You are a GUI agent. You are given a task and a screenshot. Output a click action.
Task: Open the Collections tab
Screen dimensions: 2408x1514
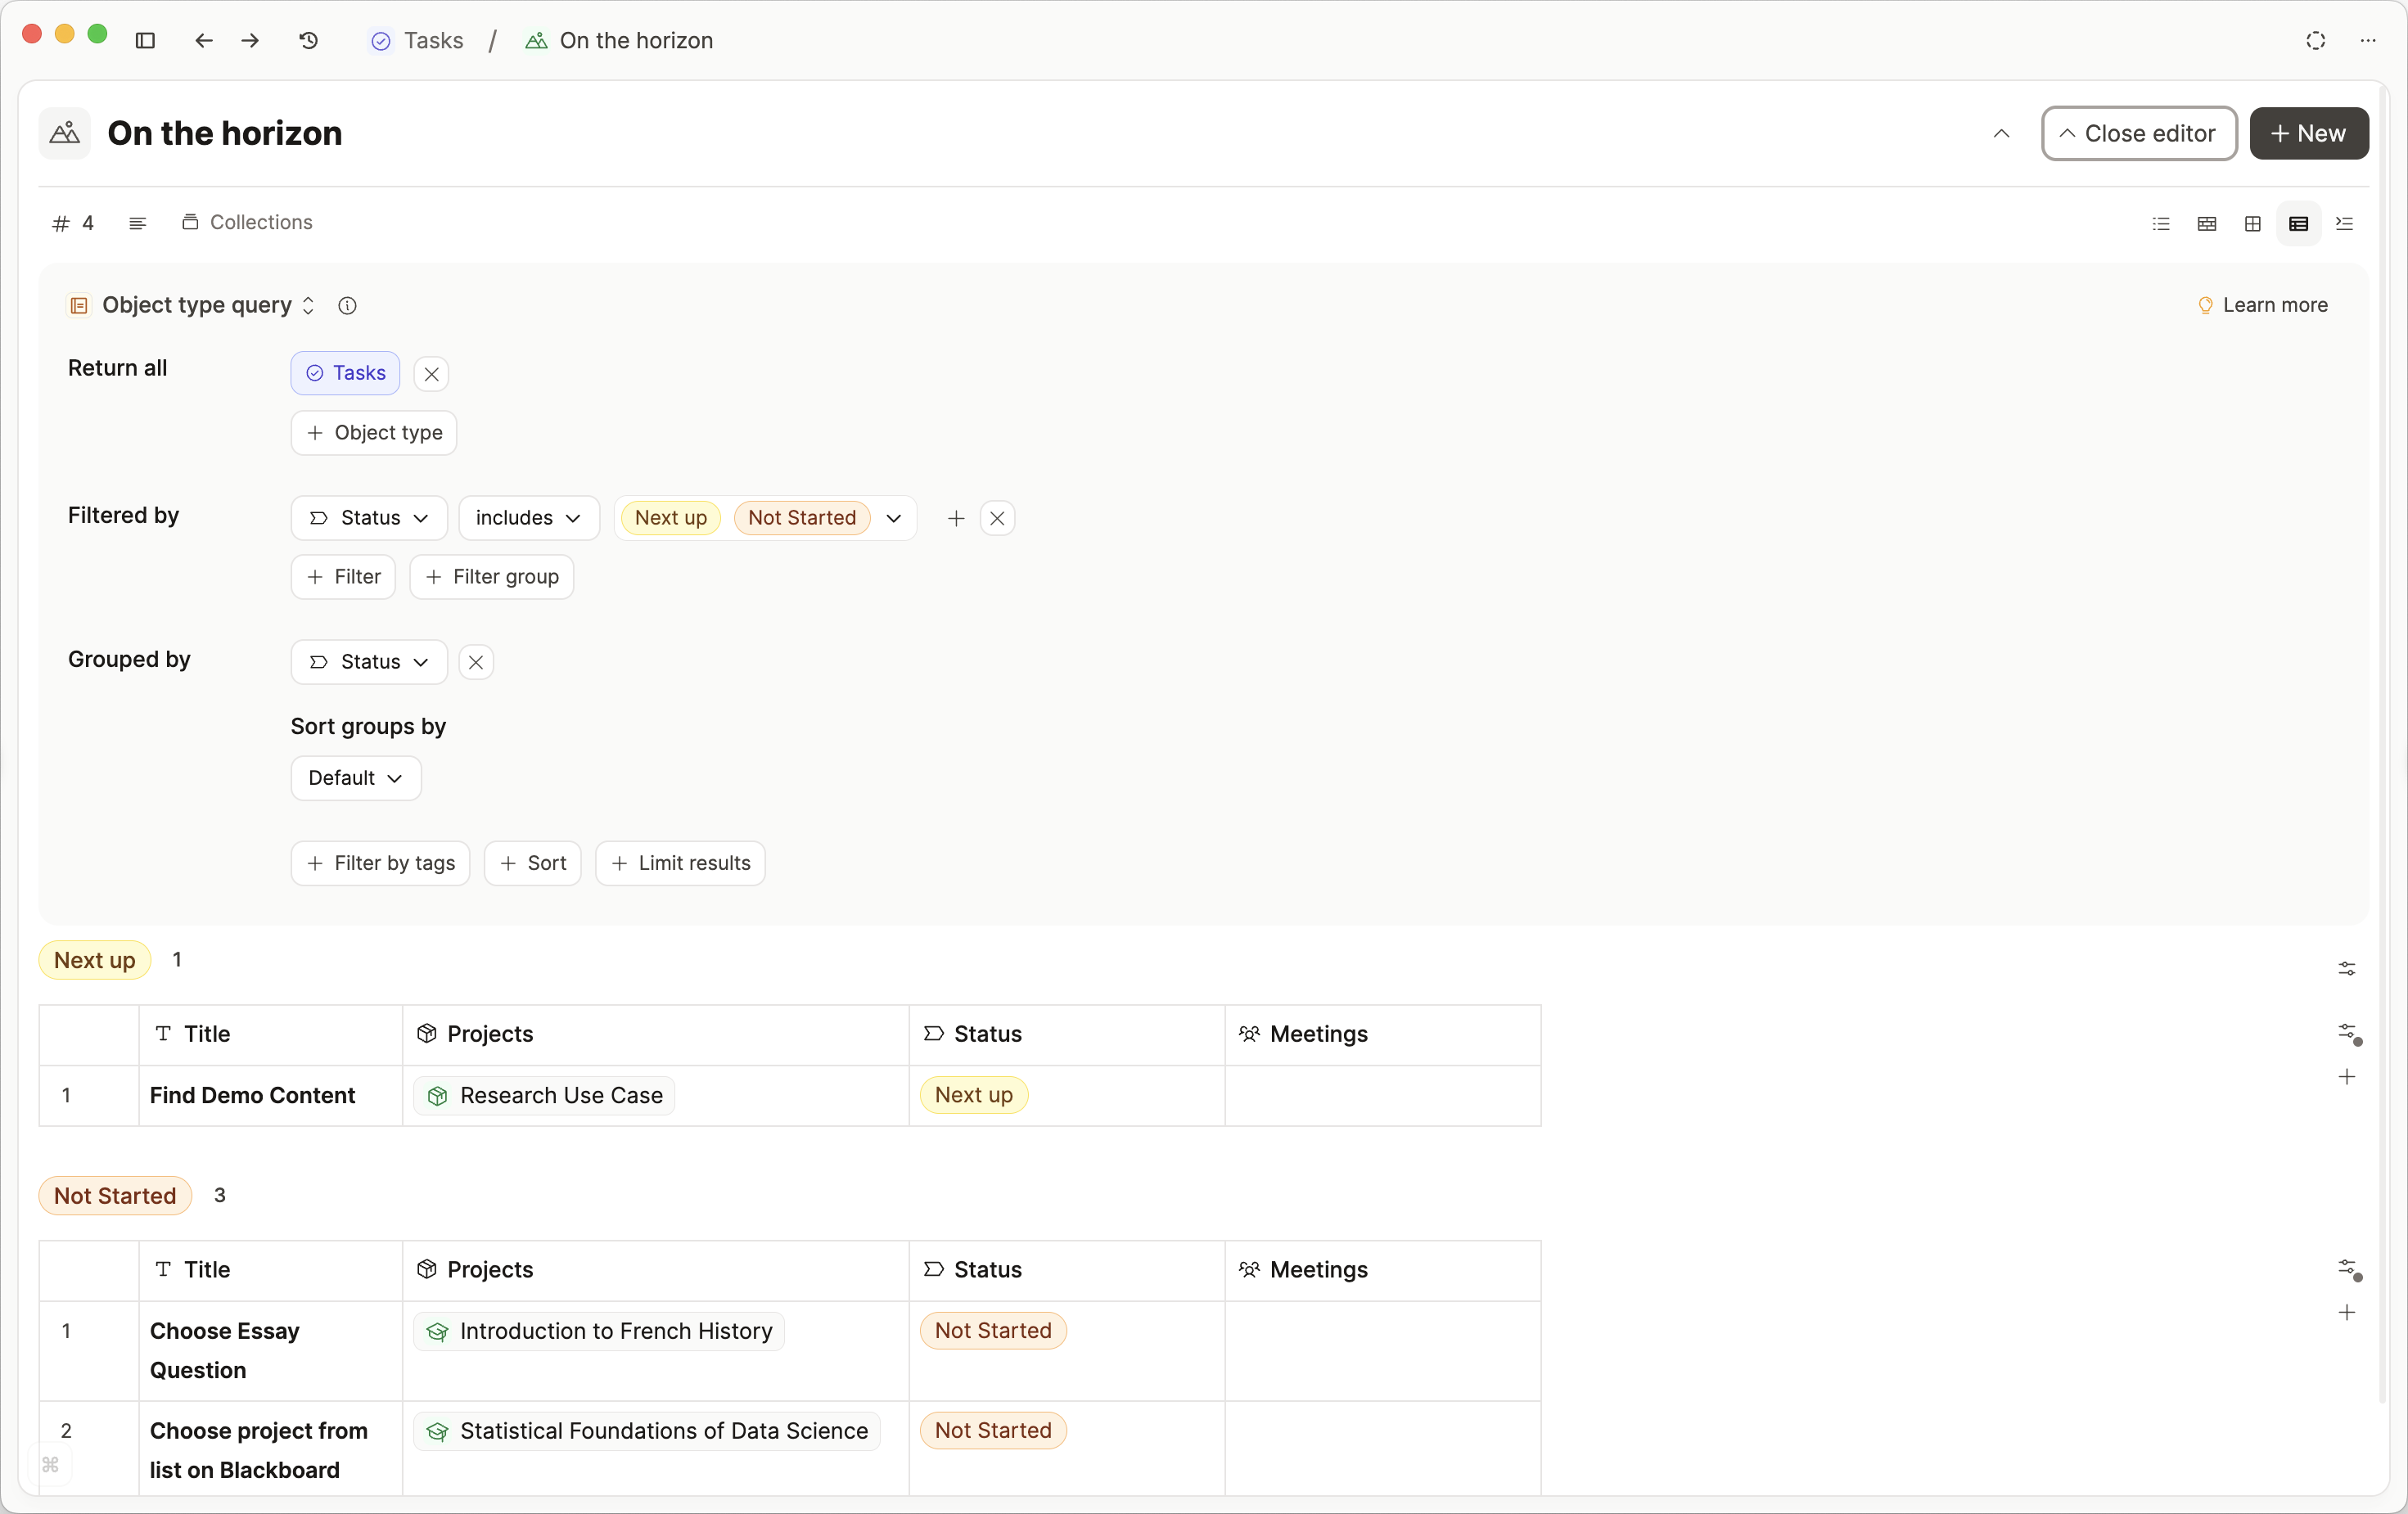247,222
